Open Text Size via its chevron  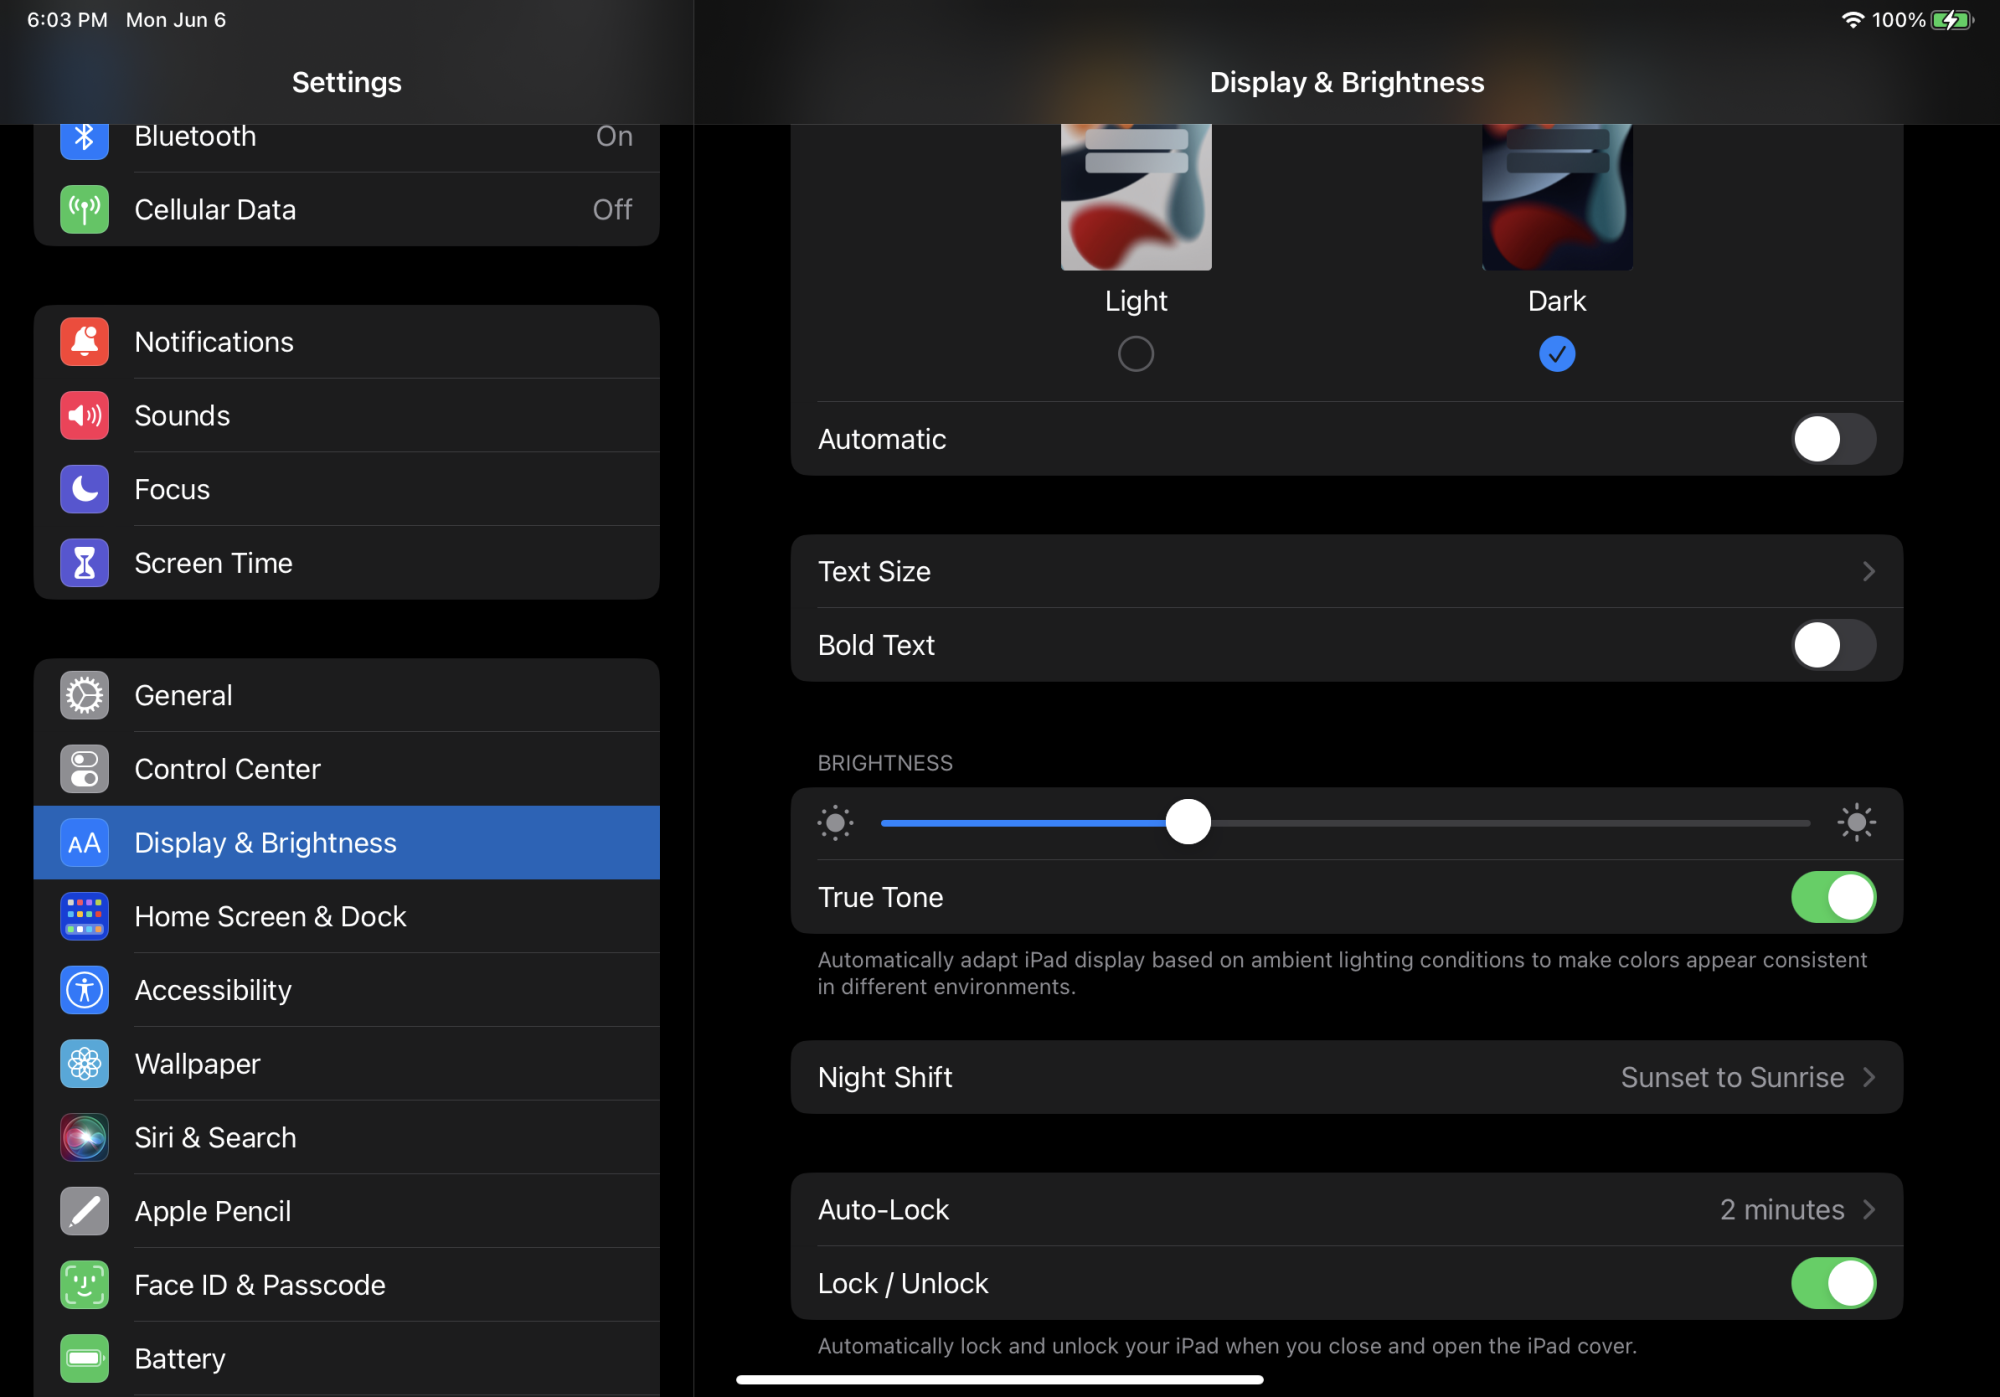(1868, 572)
